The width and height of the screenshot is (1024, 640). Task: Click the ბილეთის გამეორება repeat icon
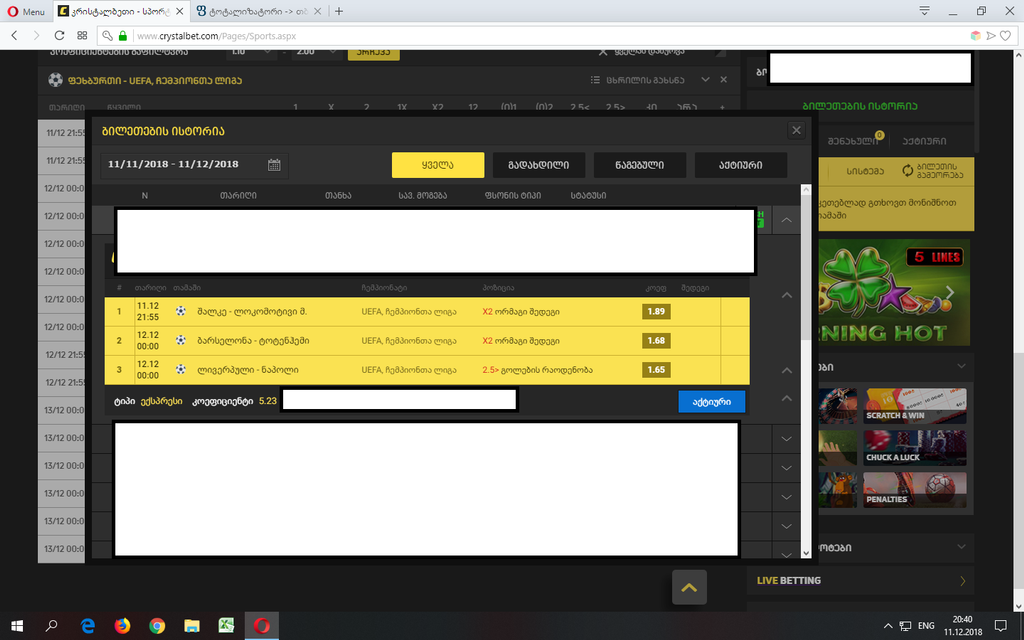click(x=908, y=170)
